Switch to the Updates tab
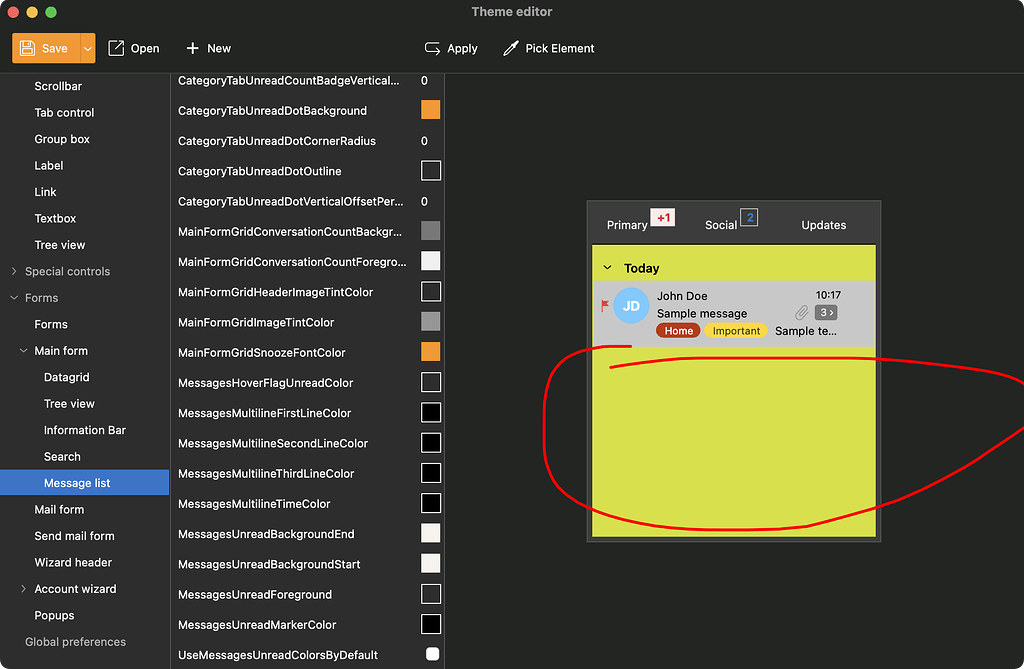The height and width of the screenshot is (669, 1024). tap(823, 226)
